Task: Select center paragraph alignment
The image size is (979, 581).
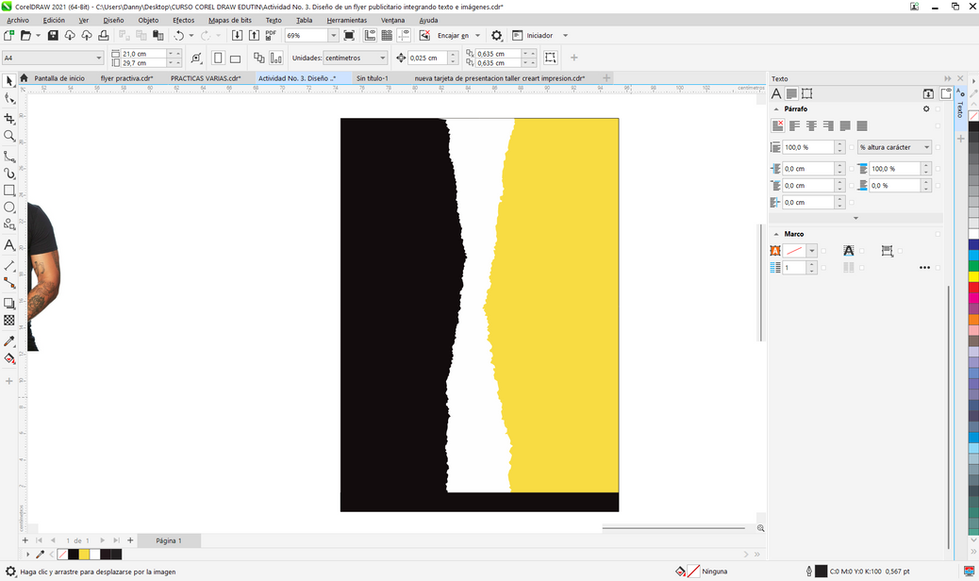Action: point(811,126)
